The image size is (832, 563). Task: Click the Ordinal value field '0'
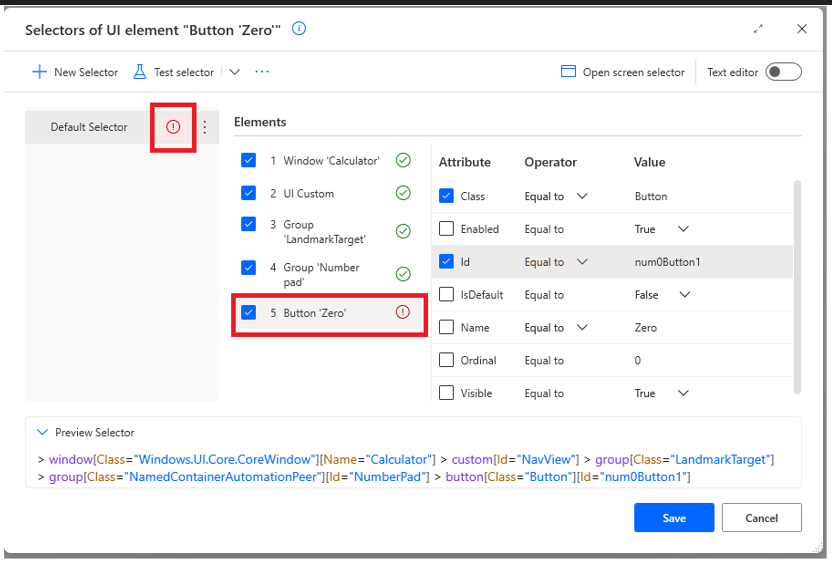tap(638, 361)
